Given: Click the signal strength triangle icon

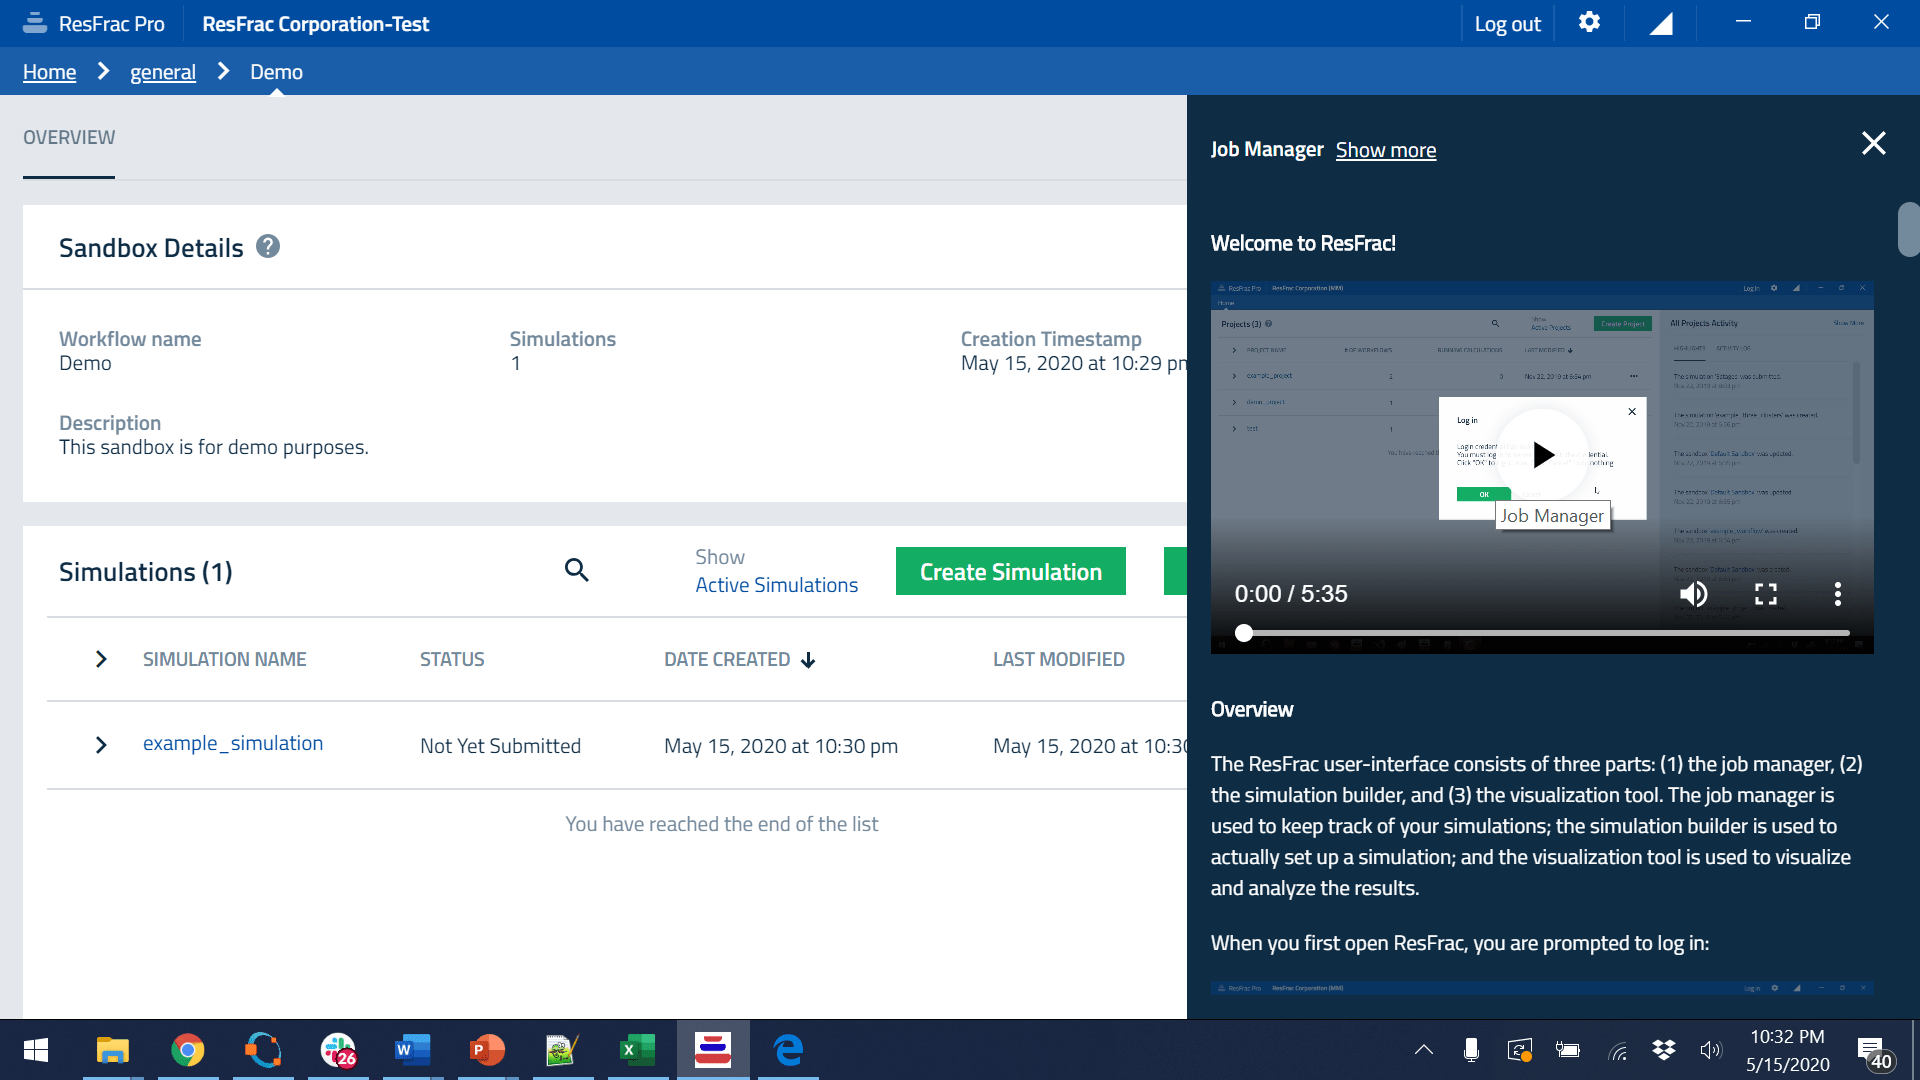Looking at the screenshot, I should point(1661,23).
